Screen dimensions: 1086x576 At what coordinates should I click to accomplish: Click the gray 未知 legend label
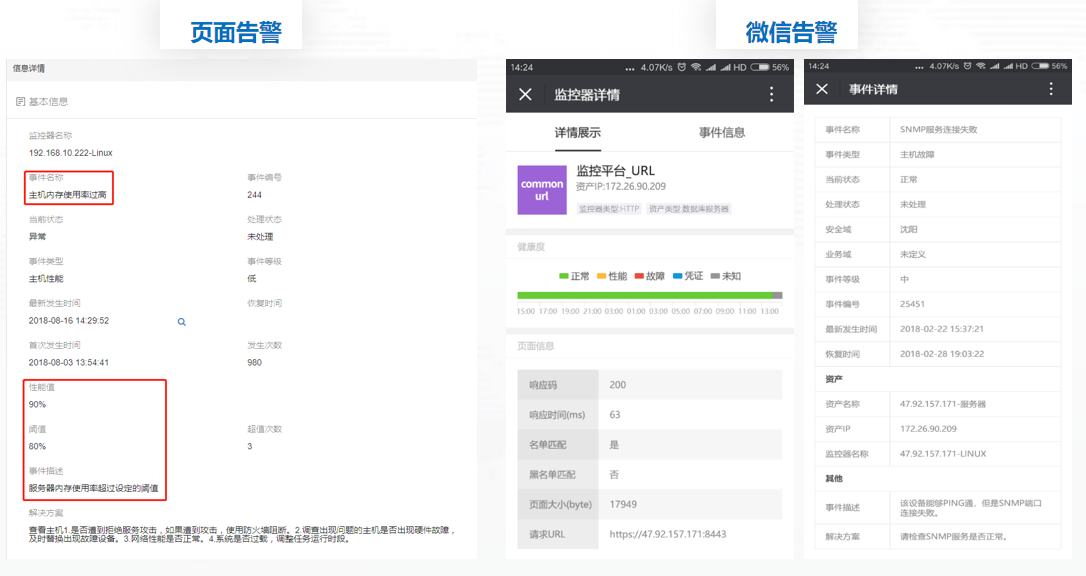click(731, 276)
